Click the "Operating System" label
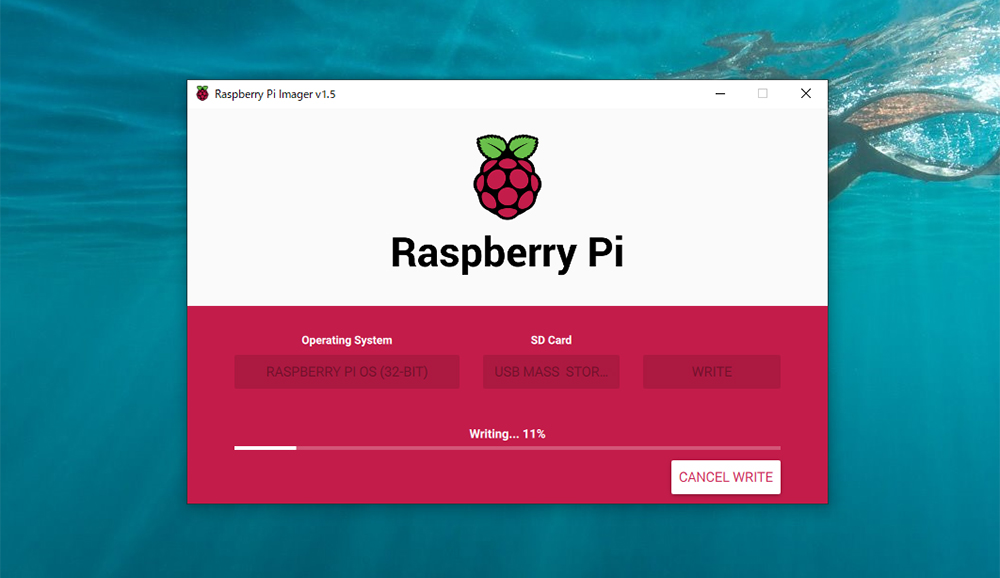This screenshot has width=1000, height=578. pyautogui.click(x=347, y=340)
